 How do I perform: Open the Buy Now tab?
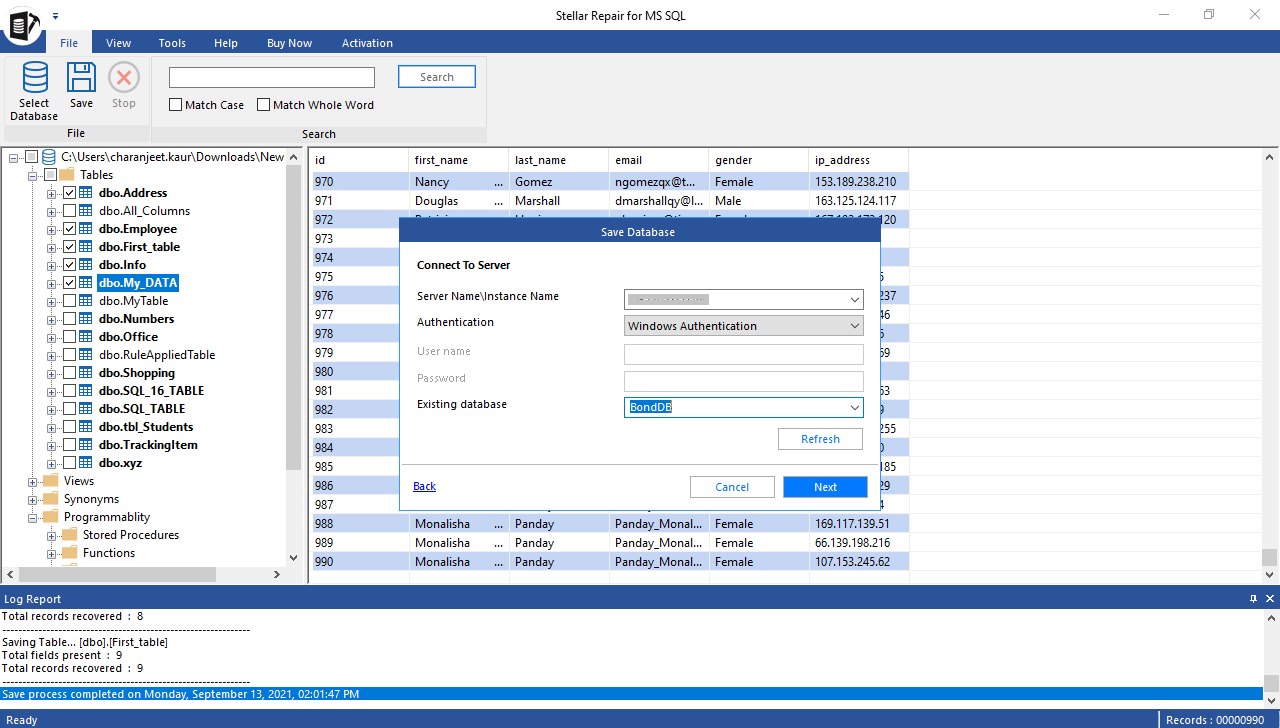click(289, 43)
